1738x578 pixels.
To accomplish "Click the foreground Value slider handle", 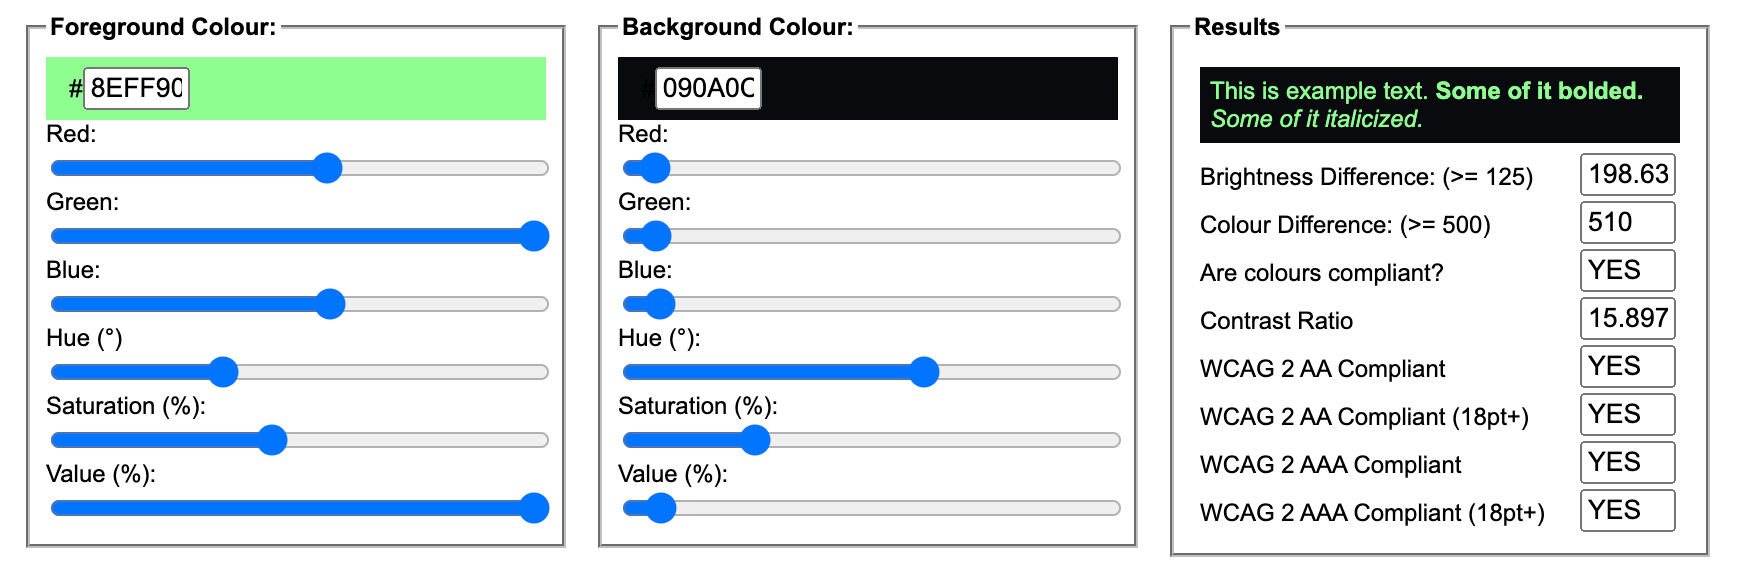I will (535, 508).
